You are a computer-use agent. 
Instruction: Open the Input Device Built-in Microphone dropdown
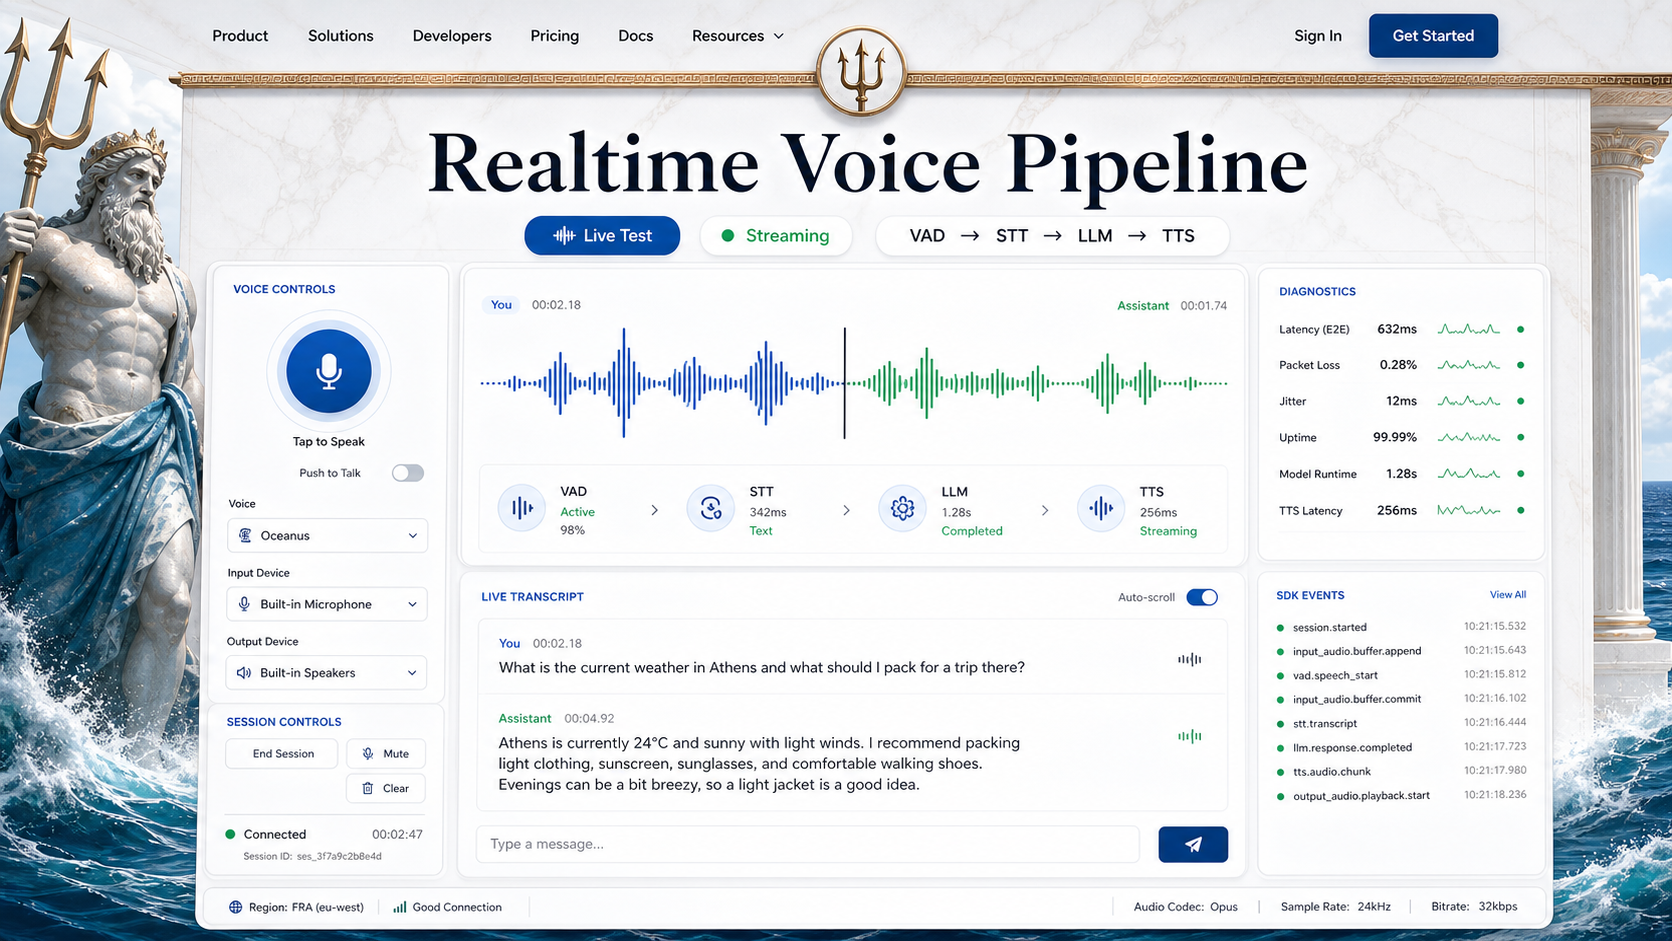pos(328,604)
